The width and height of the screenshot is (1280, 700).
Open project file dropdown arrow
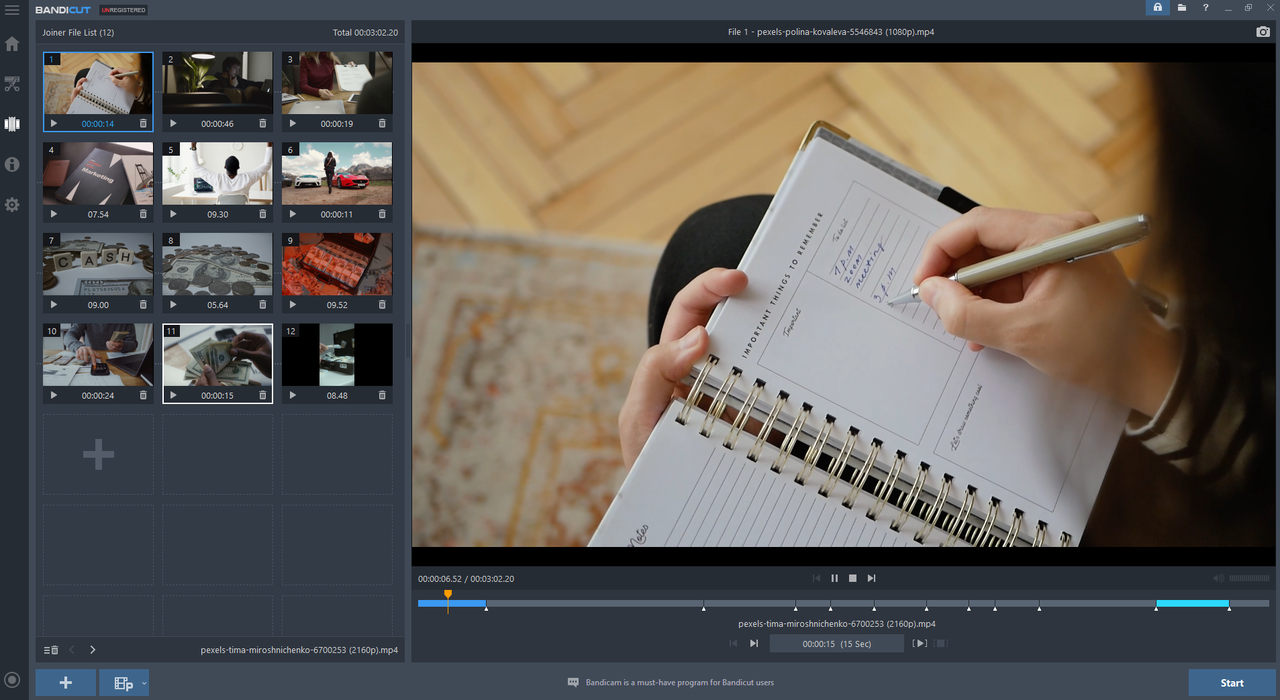pos(145,683)
